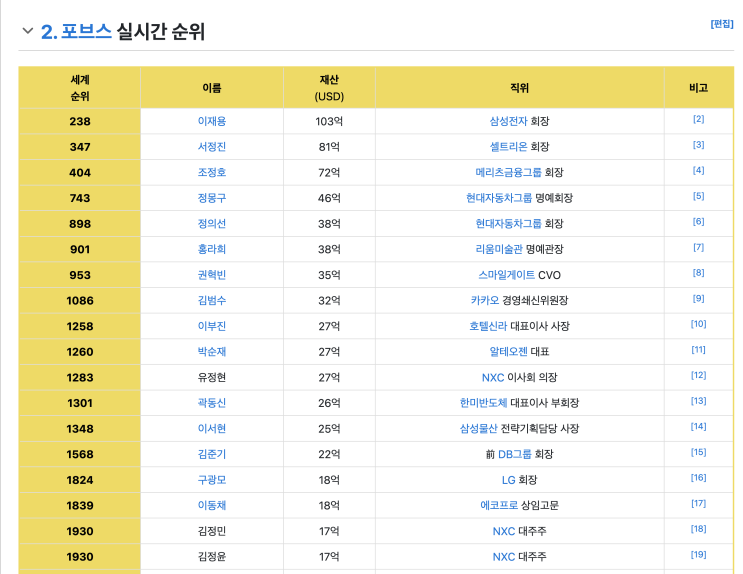The image size is (743, 574).
Task: Follow NXC link in 김정민 row
Action: (504, 531)
